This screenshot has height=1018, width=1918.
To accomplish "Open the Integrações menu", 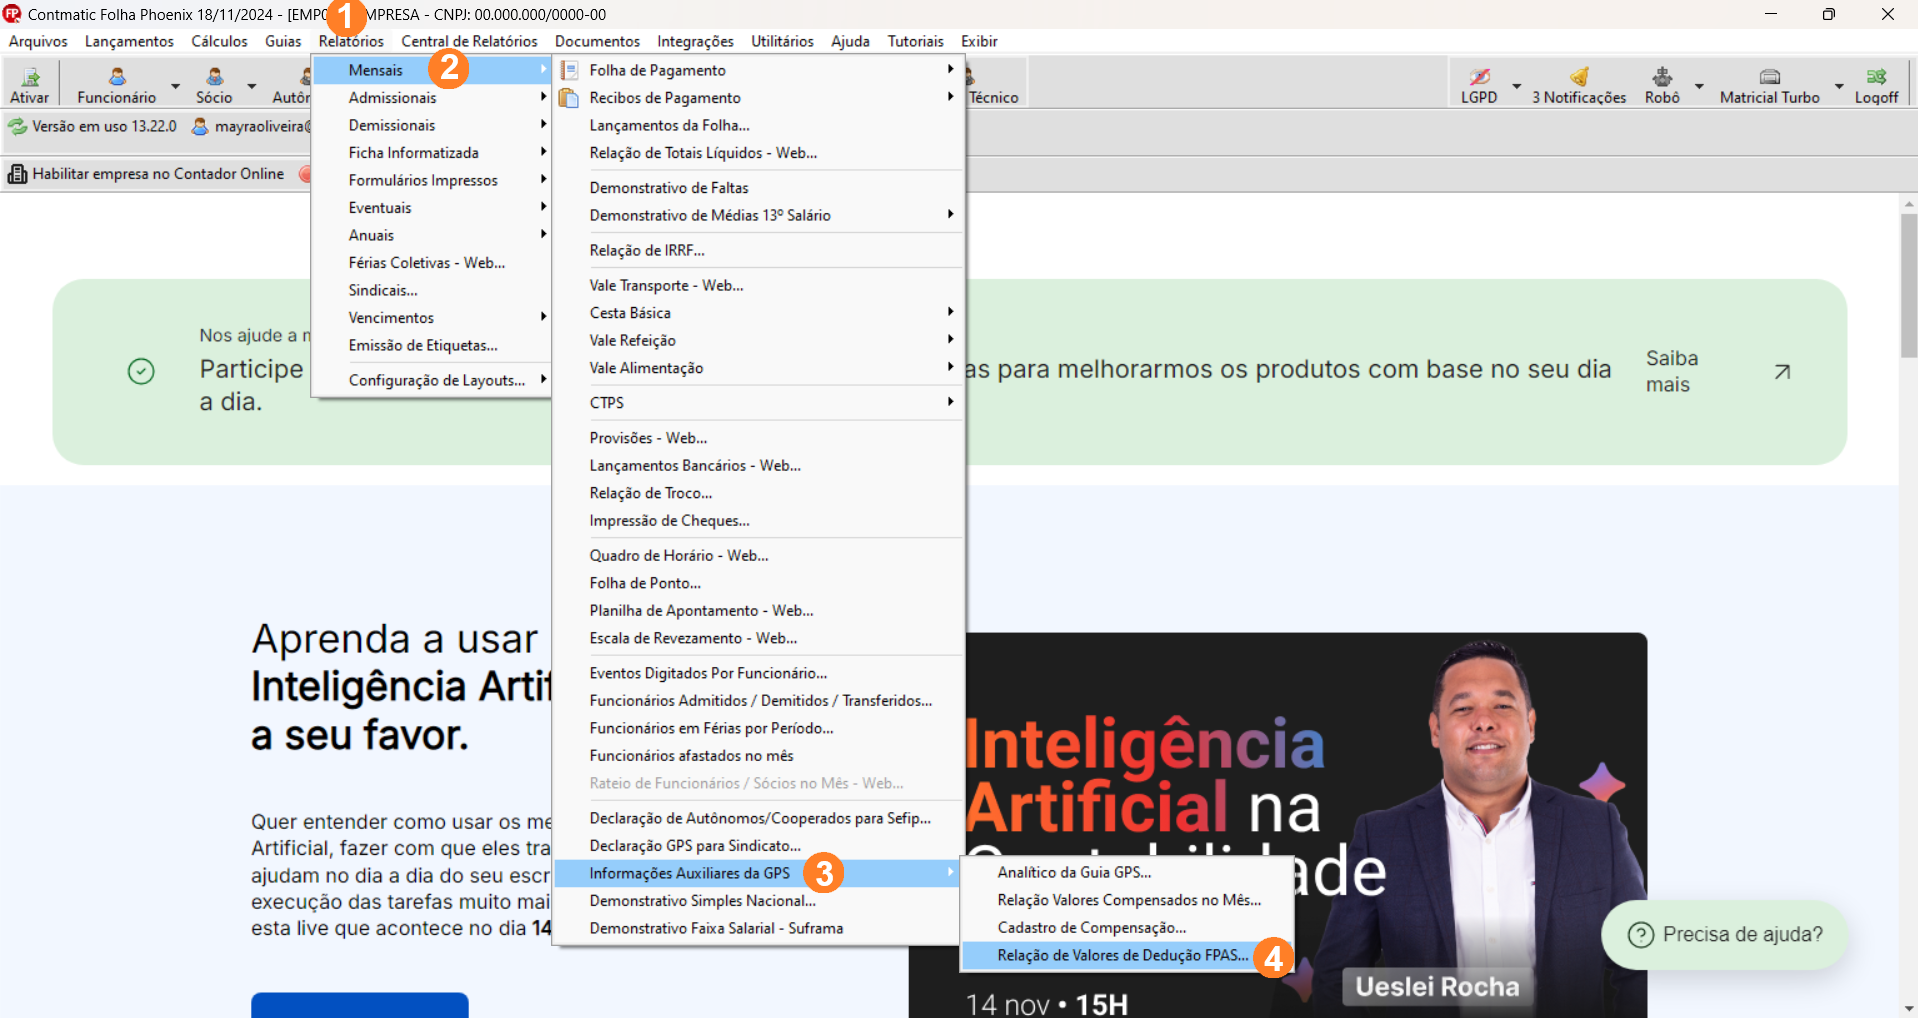I will [695, 41].
